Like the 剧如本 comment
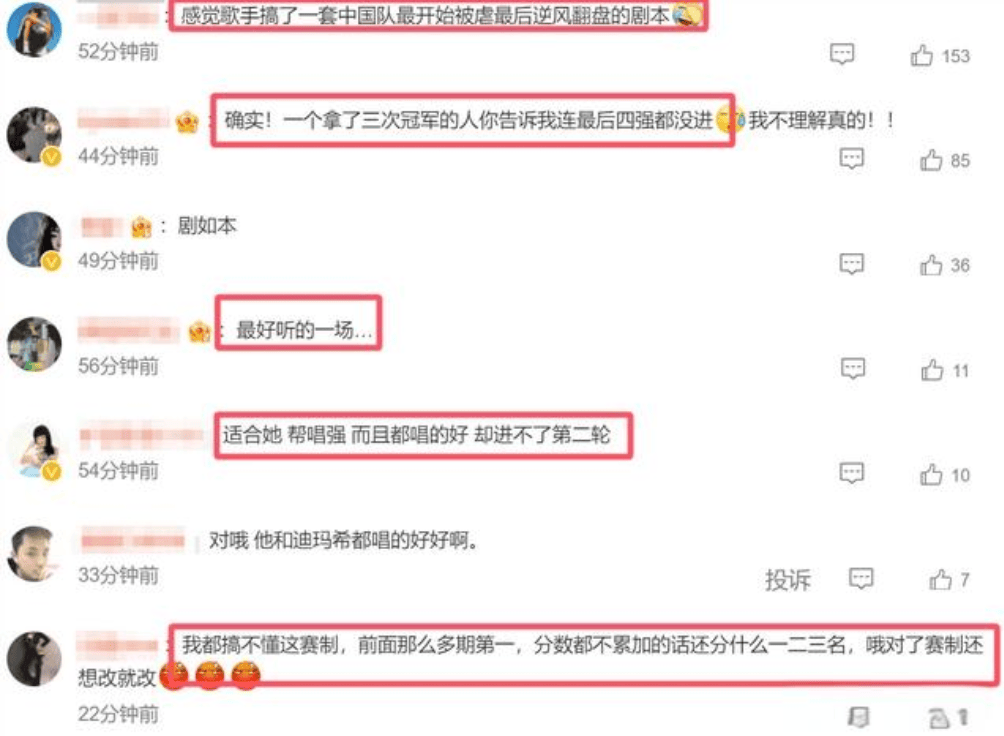The height and width of the screenshot is (736, 1004). (x=931, y=265)
